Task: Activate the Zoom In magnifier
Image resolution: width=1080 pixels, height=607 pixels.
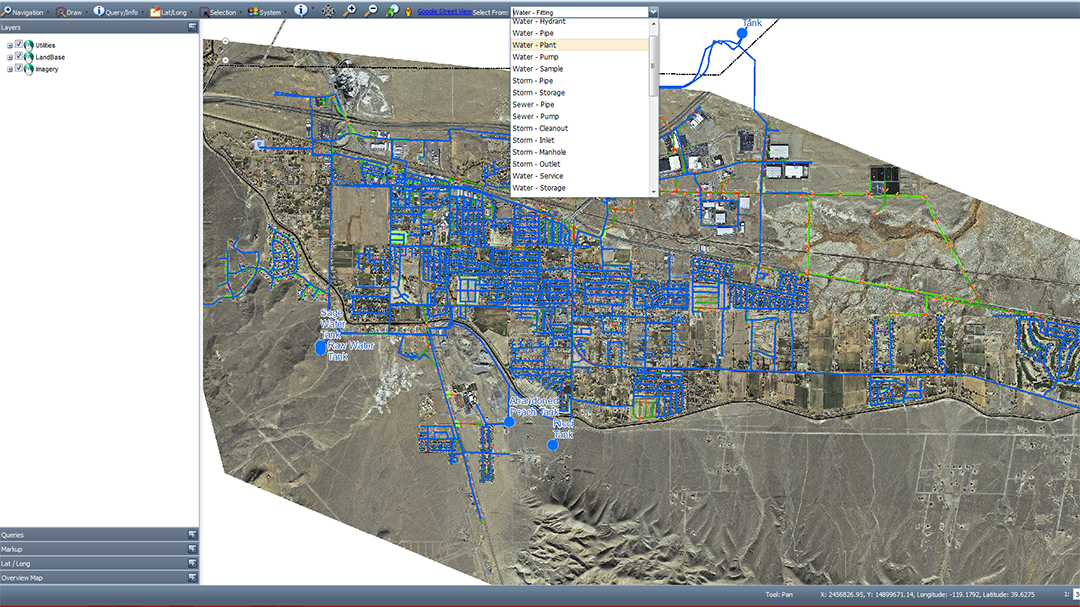Action: pos(350,11)
